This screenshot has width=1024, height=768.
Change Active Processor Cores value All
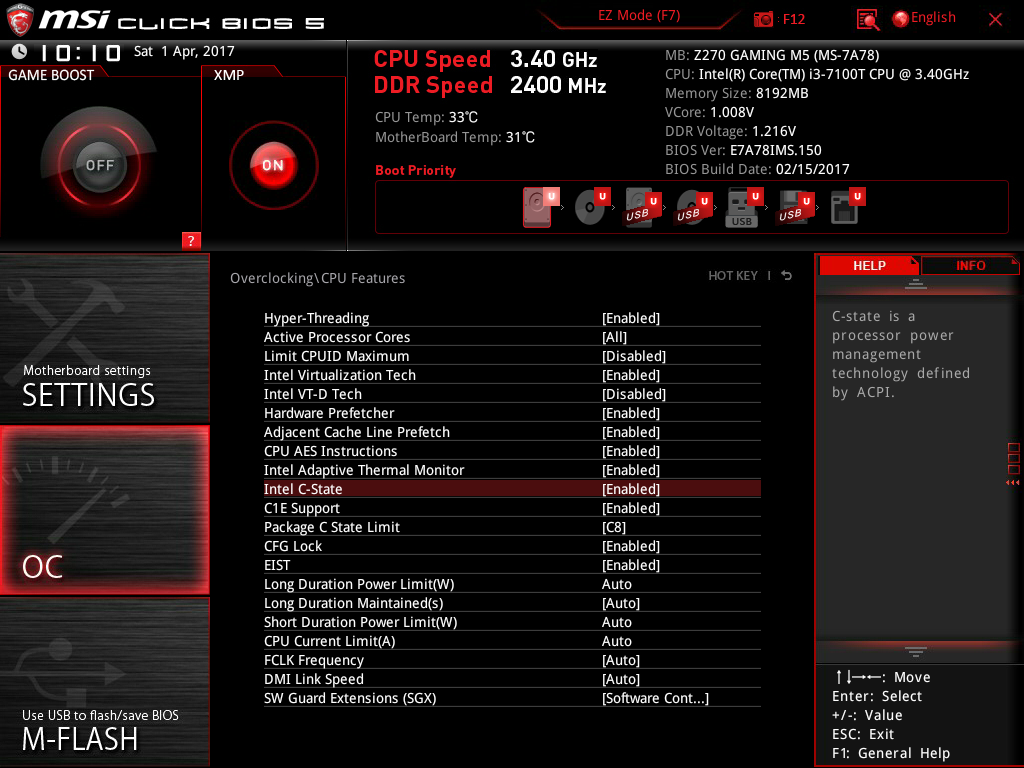[614, 337]
